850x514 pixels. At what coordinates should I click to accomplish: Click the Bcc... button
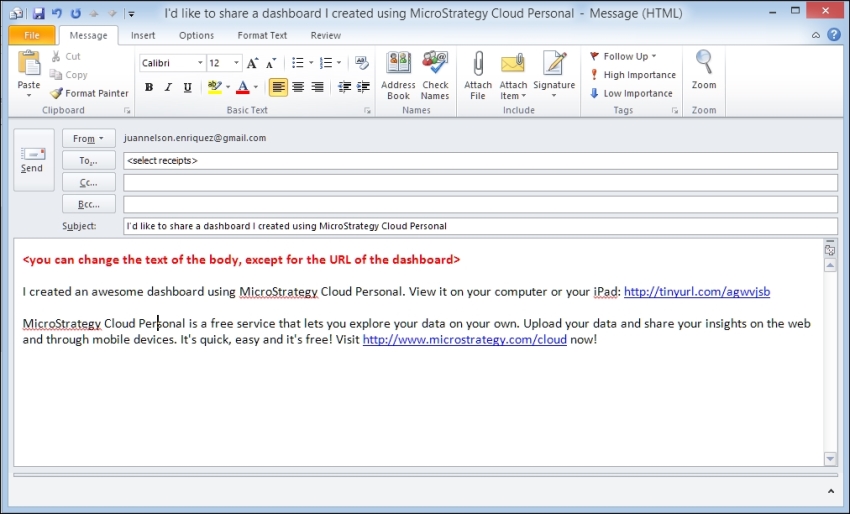(88, 204)
